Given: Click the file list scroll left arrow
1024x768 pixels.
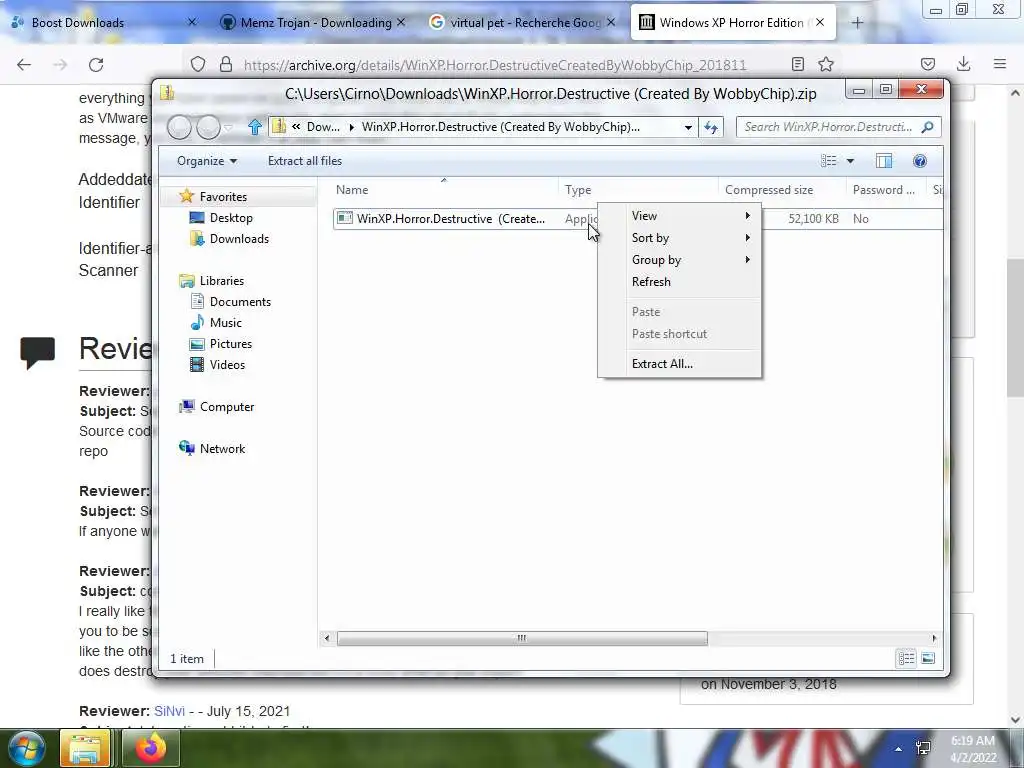Looking at the screenshot, I should tap(327, 638).
